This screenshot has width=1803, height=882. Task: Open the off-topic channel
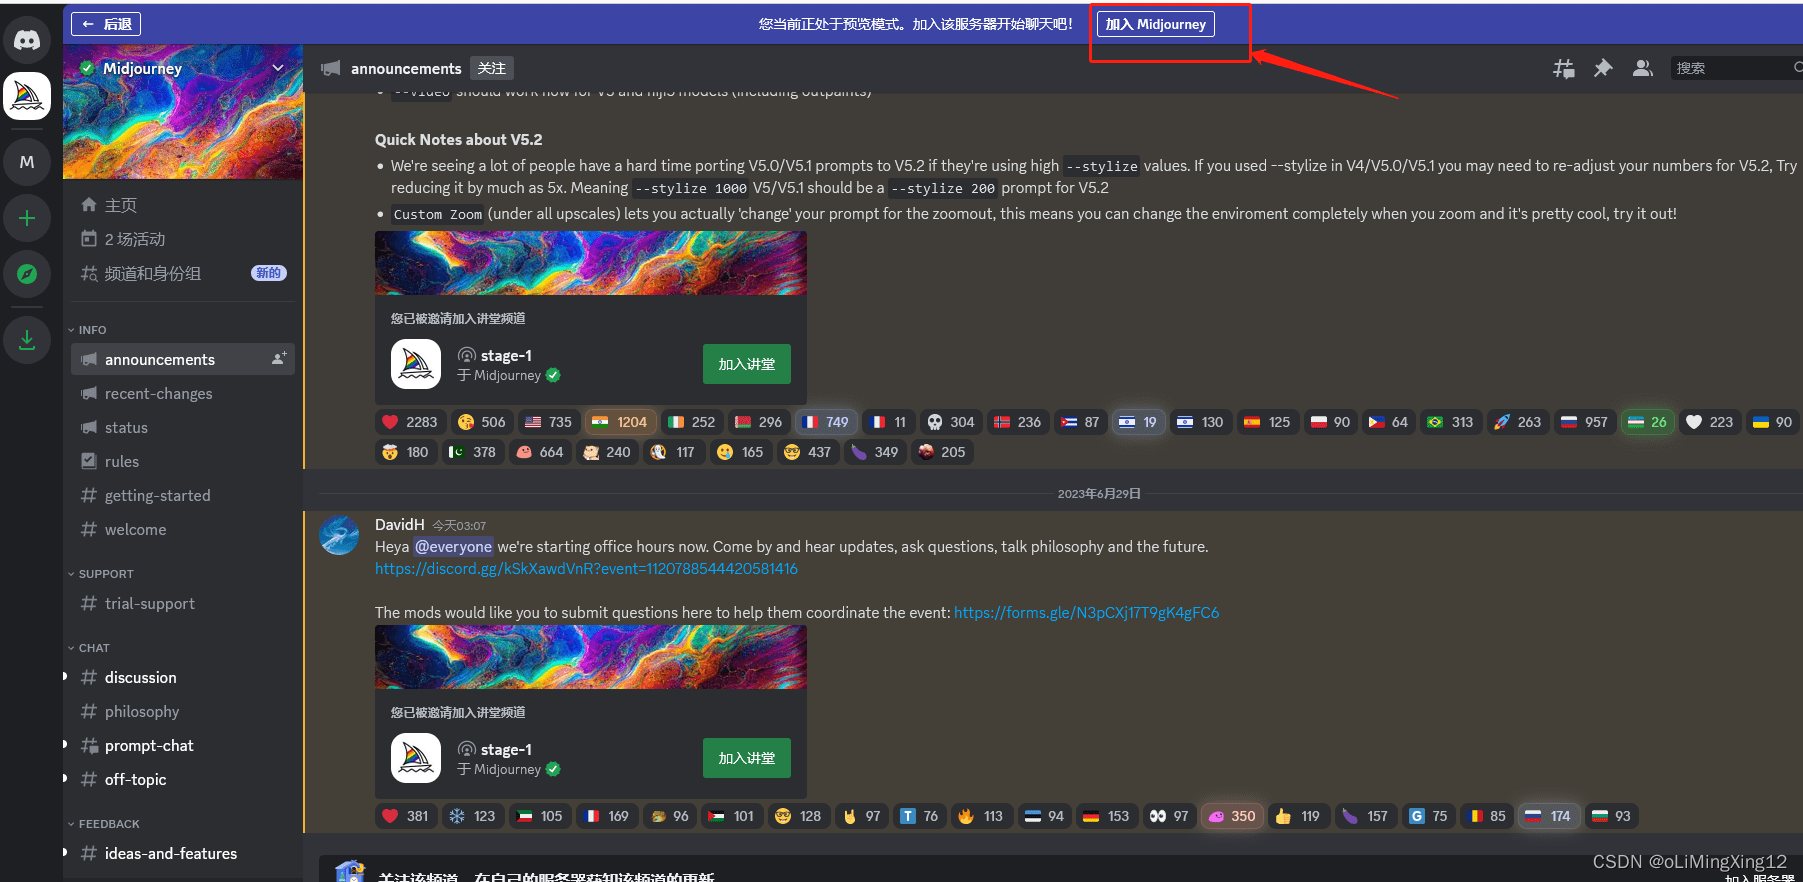(x=183, y=779)
